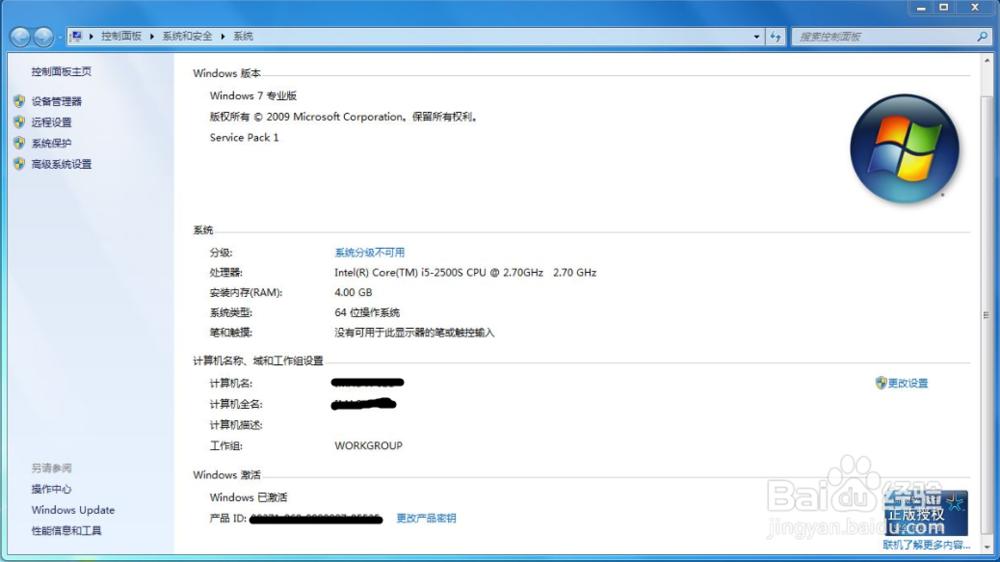Click the Windows 7 专业版 text
This screenshot has width=1000, height=562.
(253, 96)
